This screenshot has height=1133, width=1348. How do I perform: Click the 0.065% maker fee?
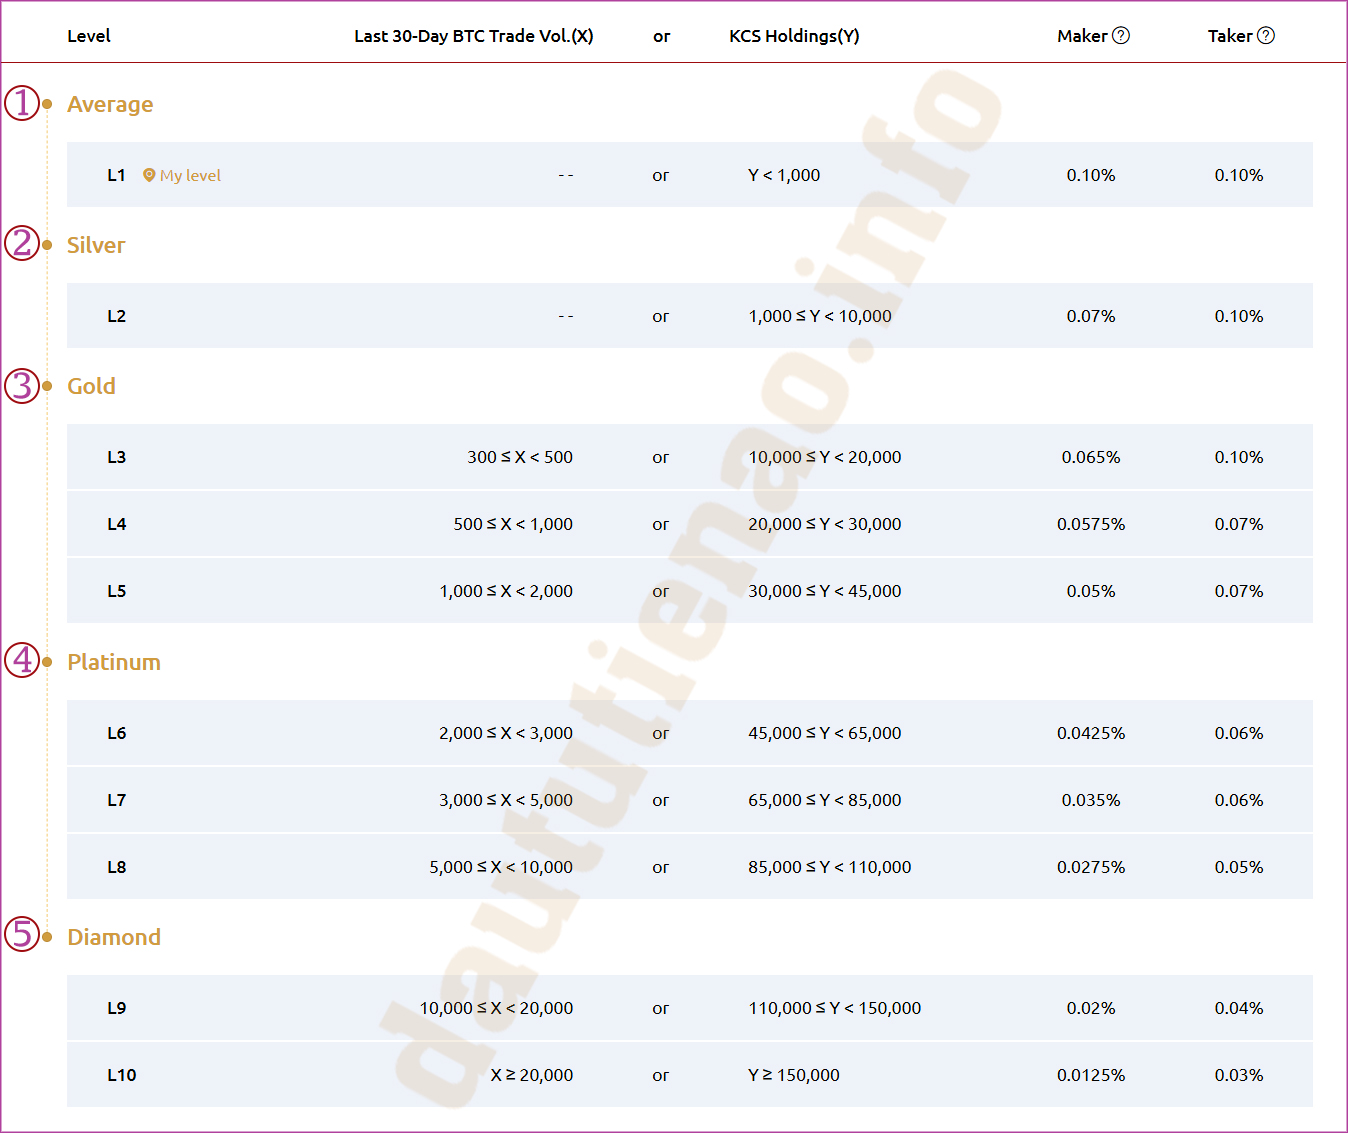coord(1091,457)
